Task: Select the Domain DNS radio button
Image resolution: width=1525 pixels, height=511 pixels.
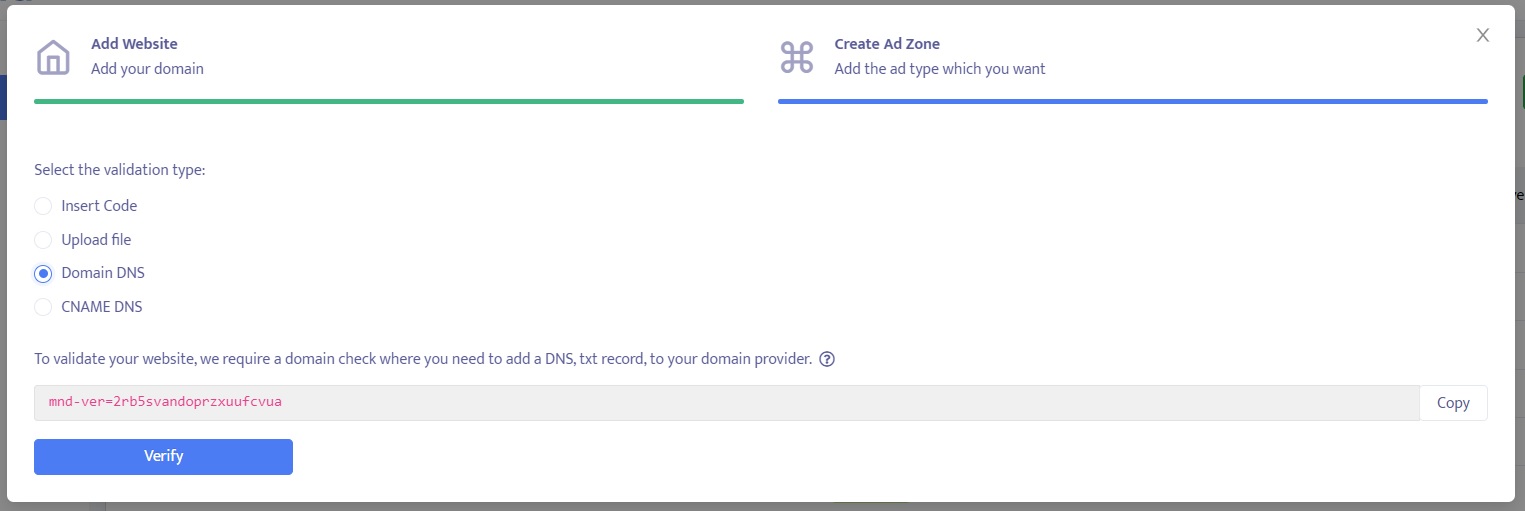Action: pyautogui.click(x=43, y=274)
